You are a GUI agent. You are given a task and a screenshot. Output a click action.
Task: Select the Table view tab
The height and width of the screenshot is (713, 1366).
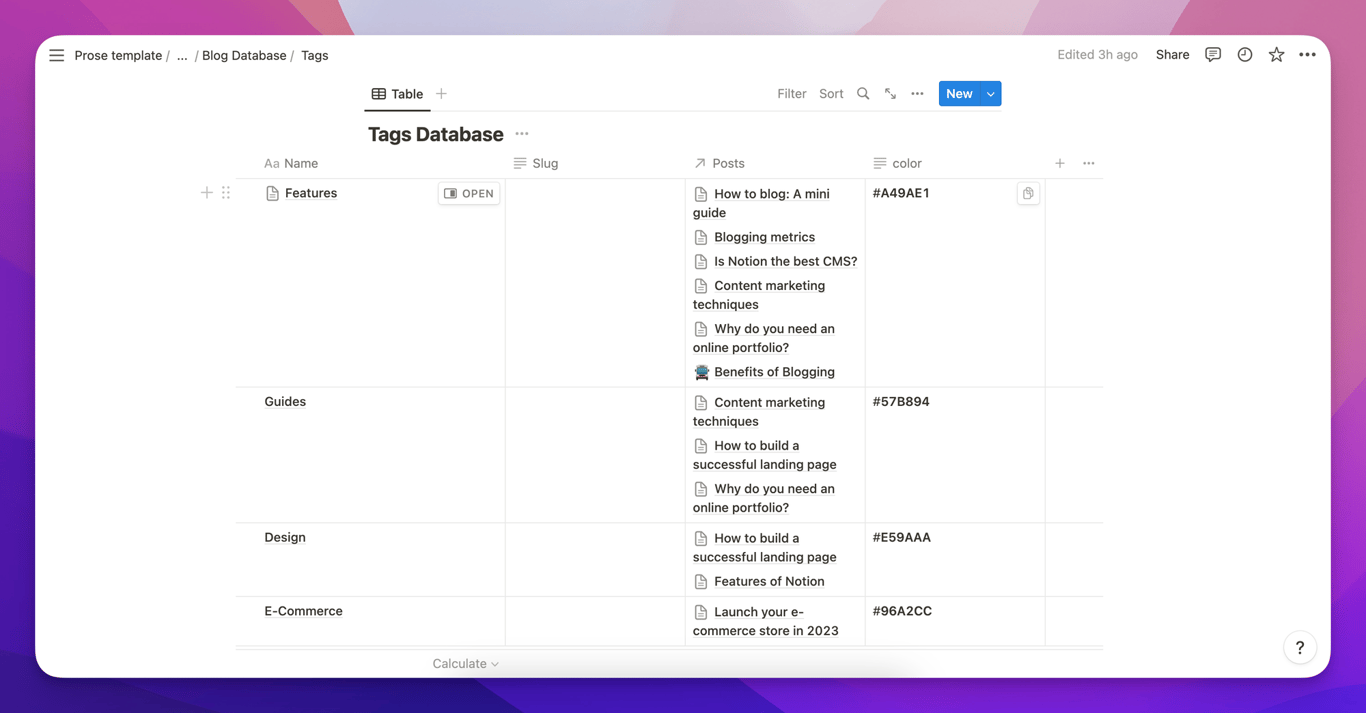pos(397,94)
